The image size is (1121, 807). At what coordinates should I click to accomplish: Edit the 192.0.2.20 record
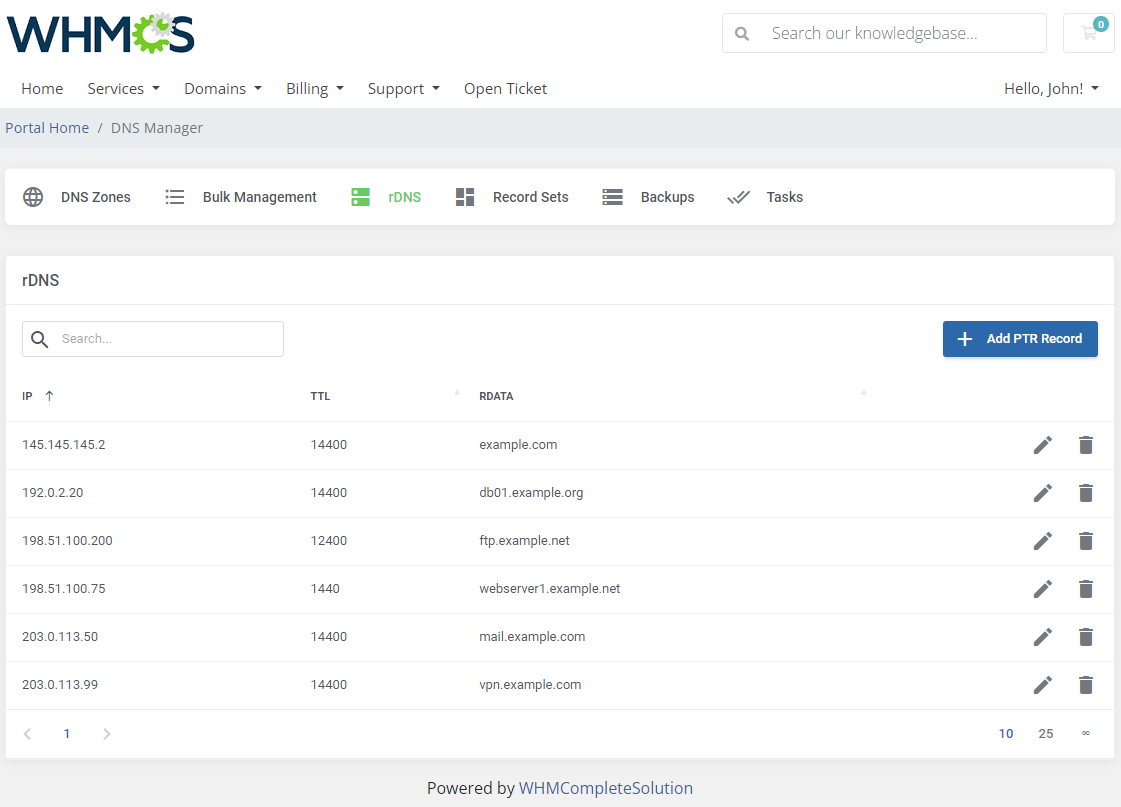(x=1042, y=492)
